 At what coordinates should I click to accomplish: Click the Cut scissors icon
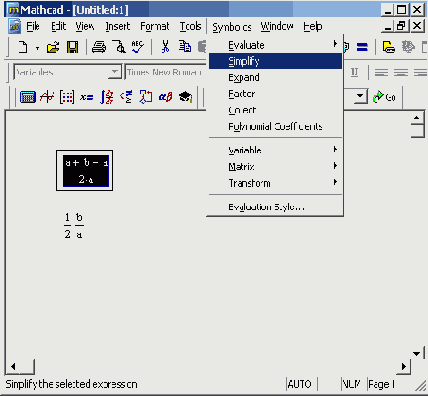point(165,47)
